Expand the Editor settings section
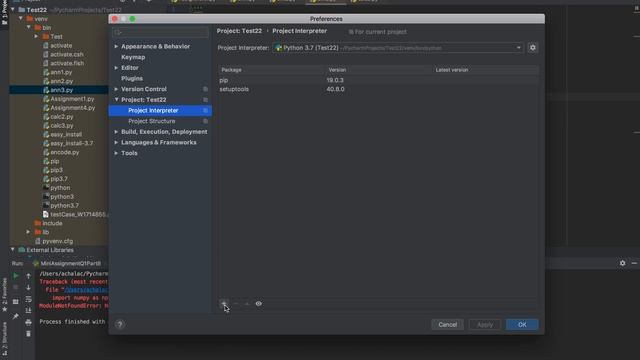640x360 pixels. coord(116,68)
